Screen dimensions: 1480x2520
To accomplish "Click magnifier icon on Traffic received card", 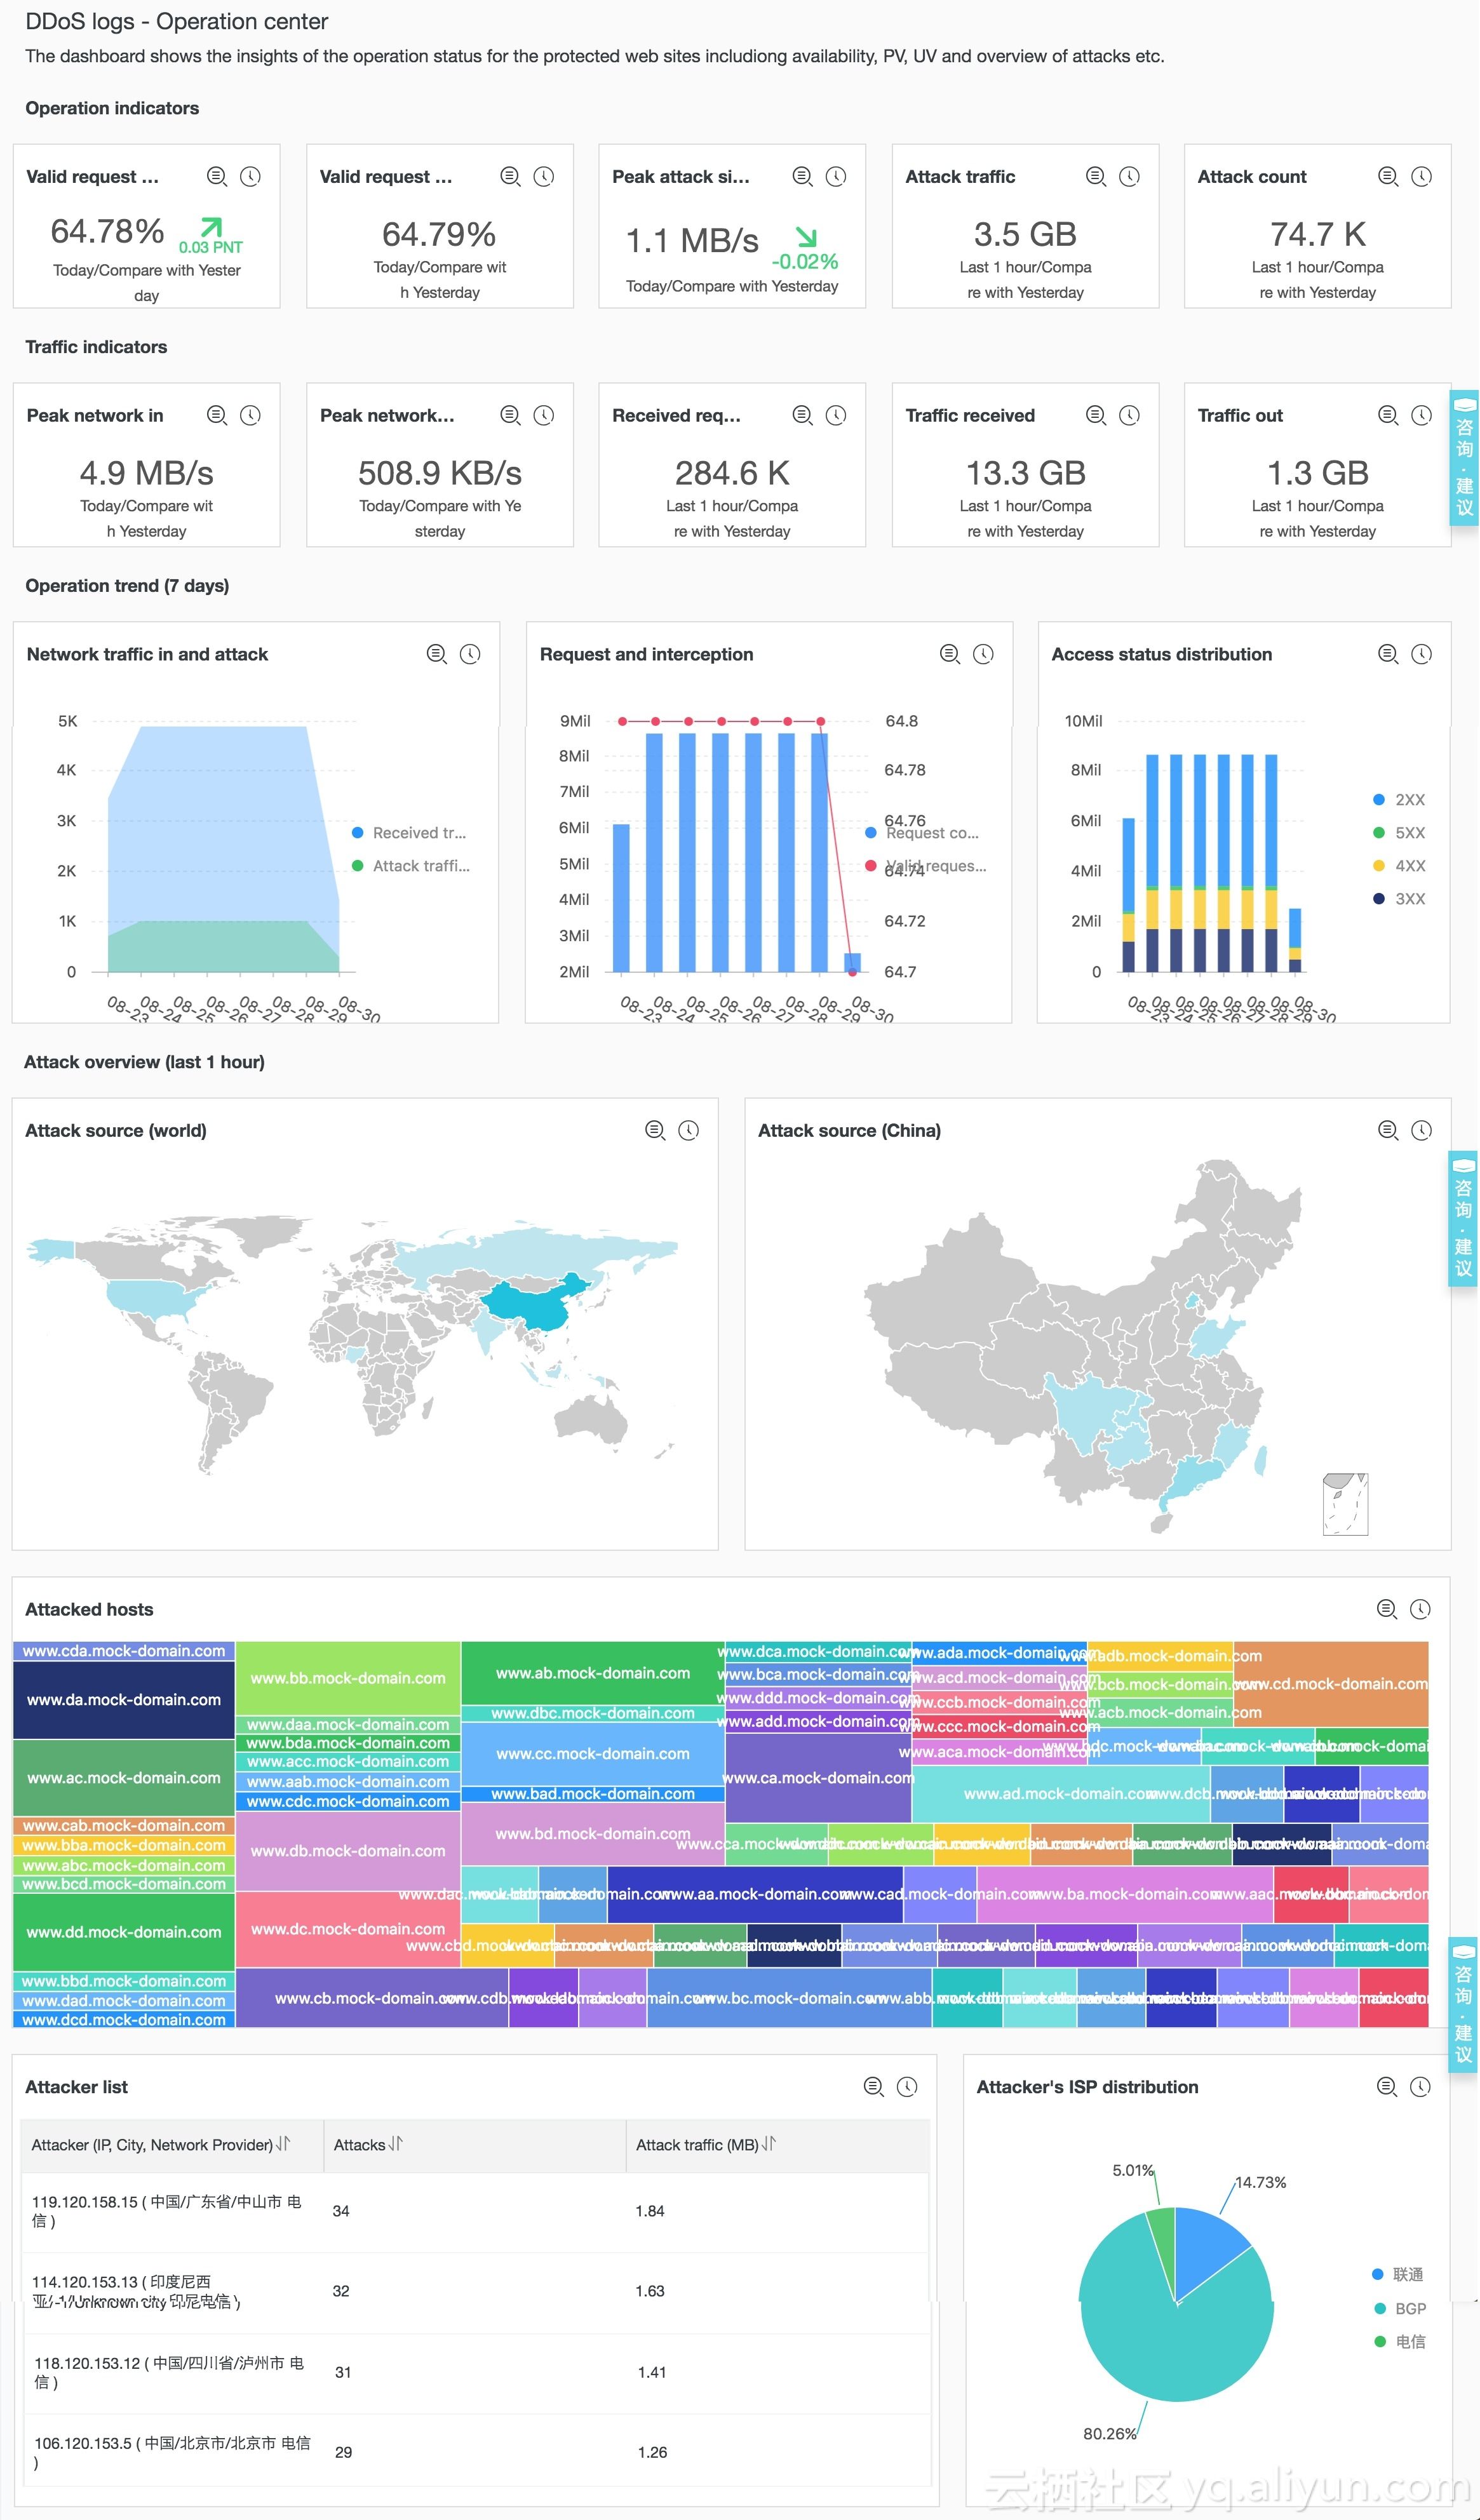I will click(x=1097, y=415).
